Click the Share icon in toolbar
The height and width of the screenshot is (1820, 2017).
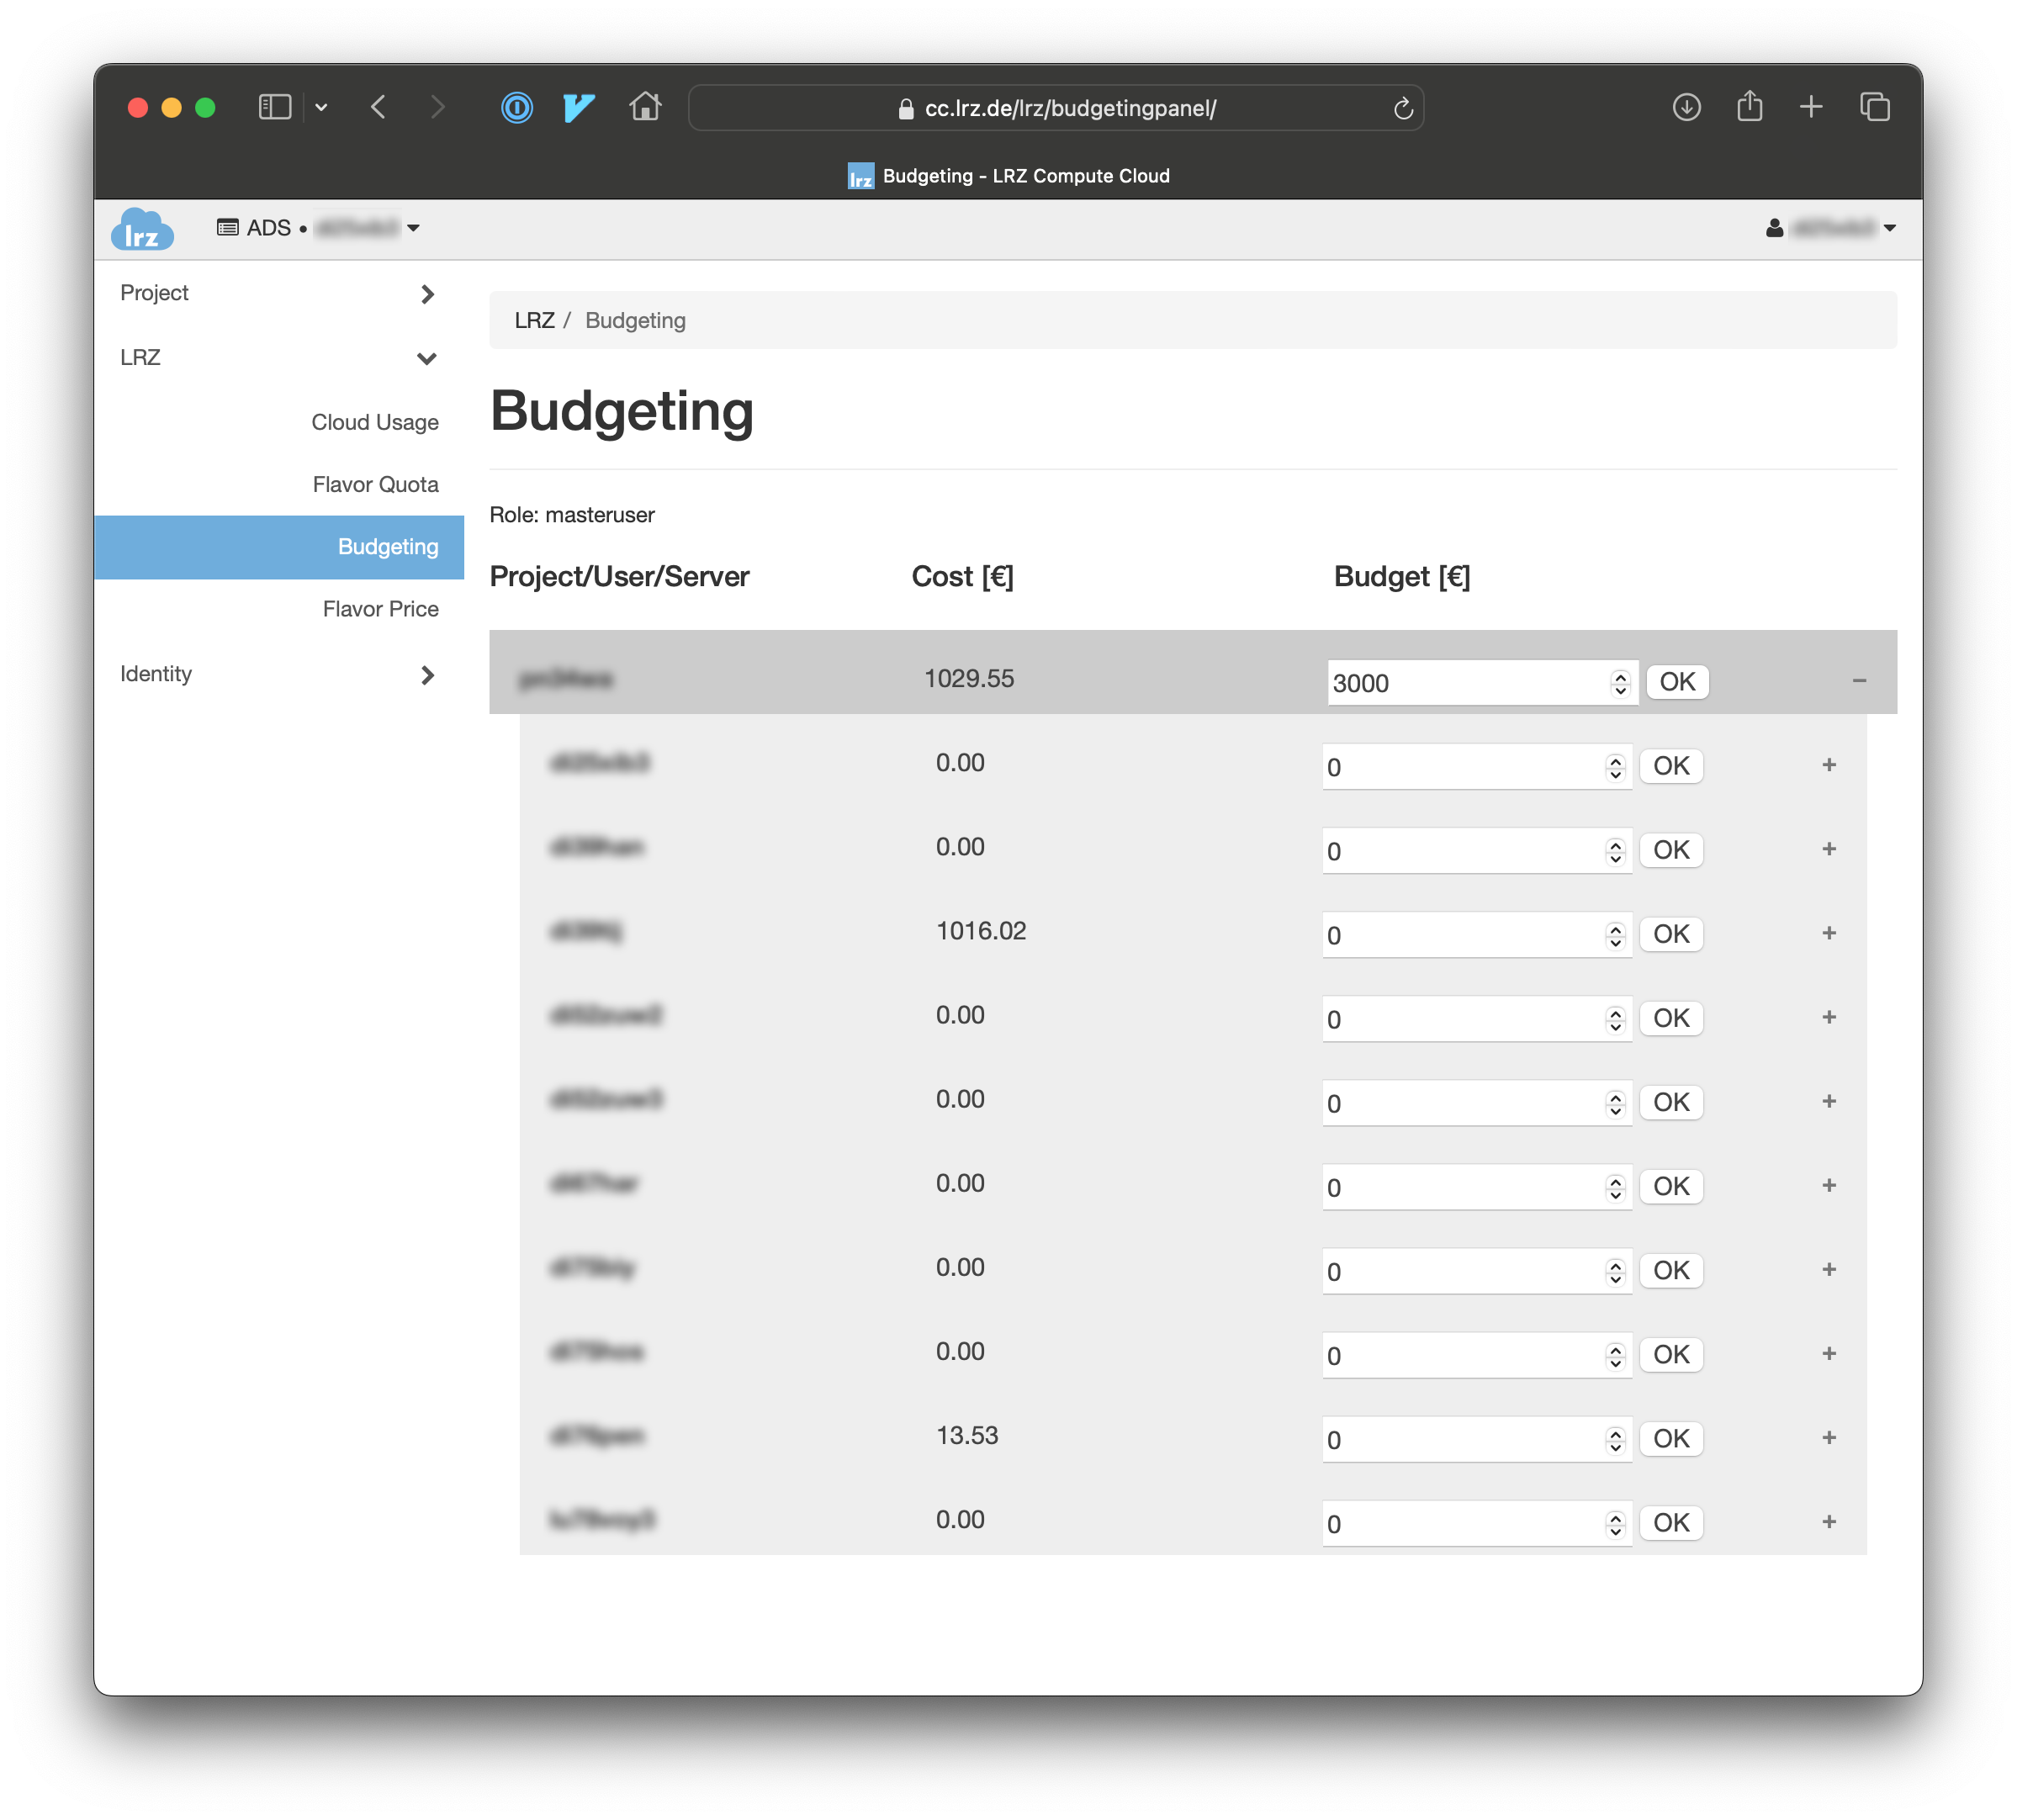tap(1749, 107)
